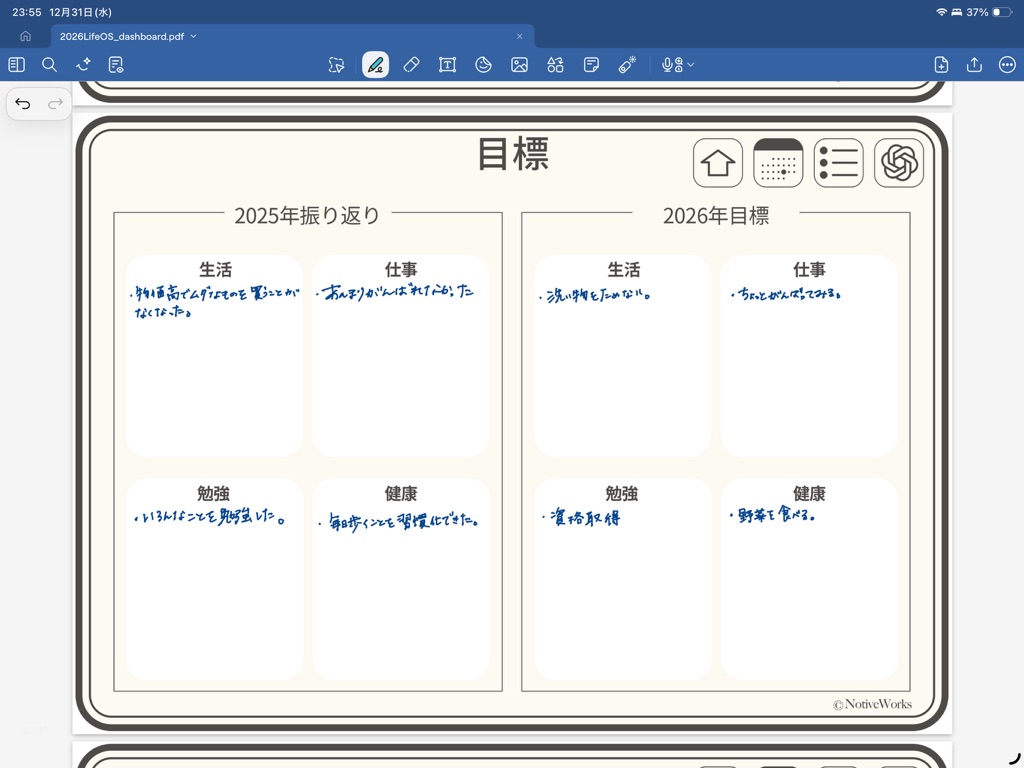Pick the Laser pointer tool

coord(627,65)
